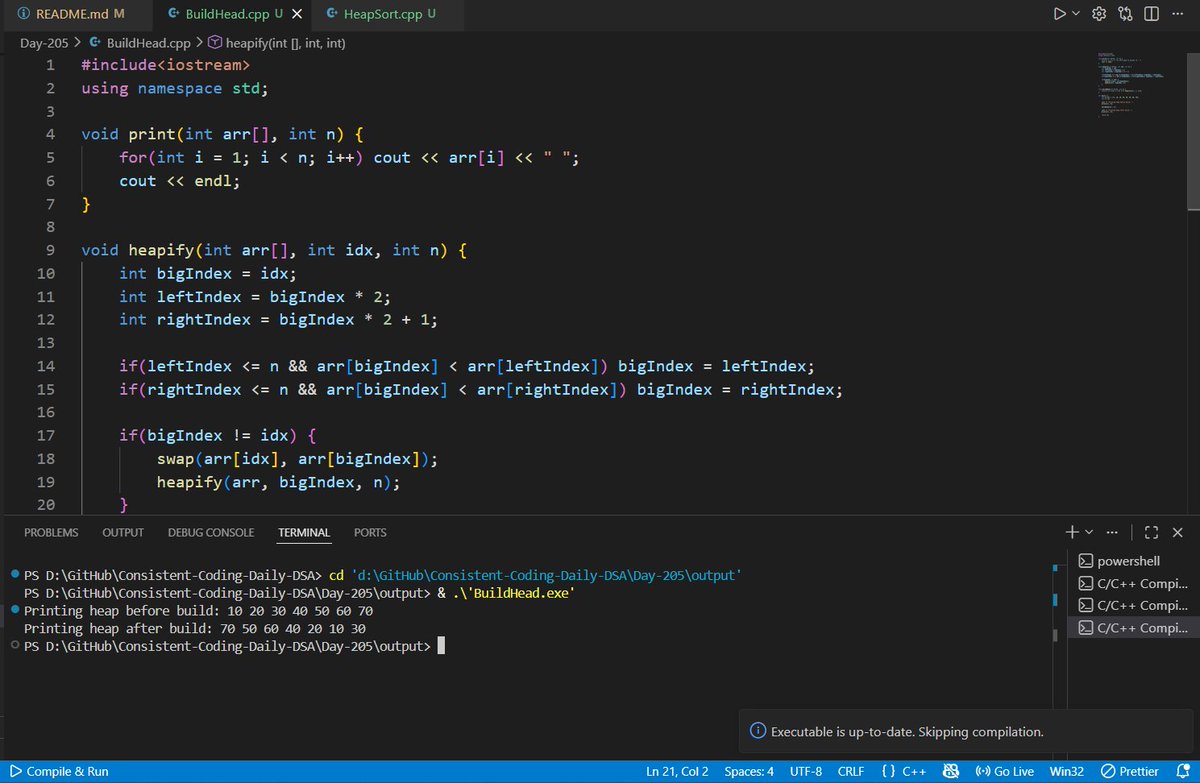This screenshot has width=1200, height=783.
Task: Click Compile & Run in status bar
Action: tap(59, 772)
